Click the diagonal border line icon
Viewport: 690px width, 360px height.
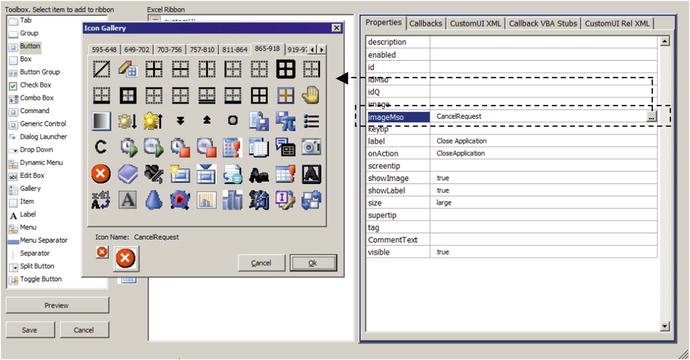coord(101,69)
